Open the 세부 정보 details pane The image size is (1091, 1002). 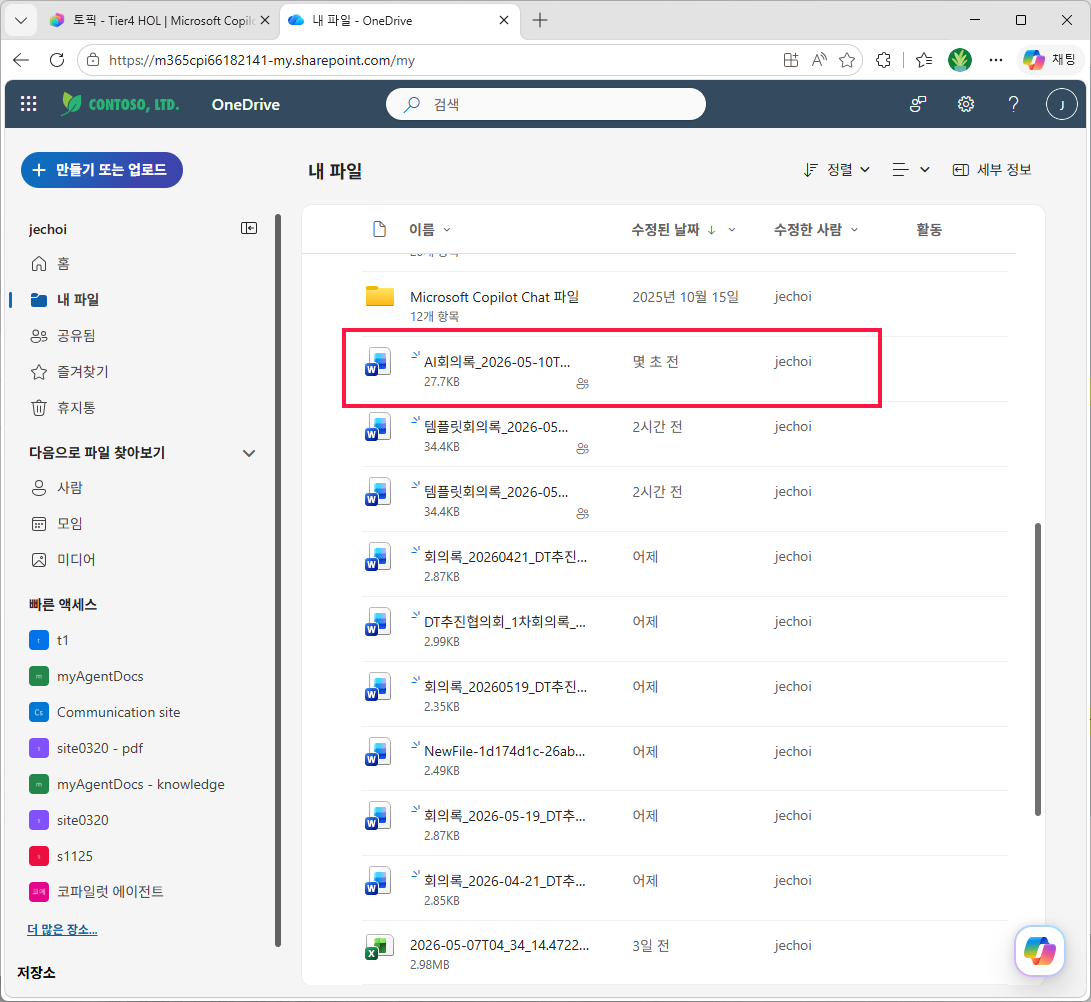pyautogui.click(x=992, y=170)
